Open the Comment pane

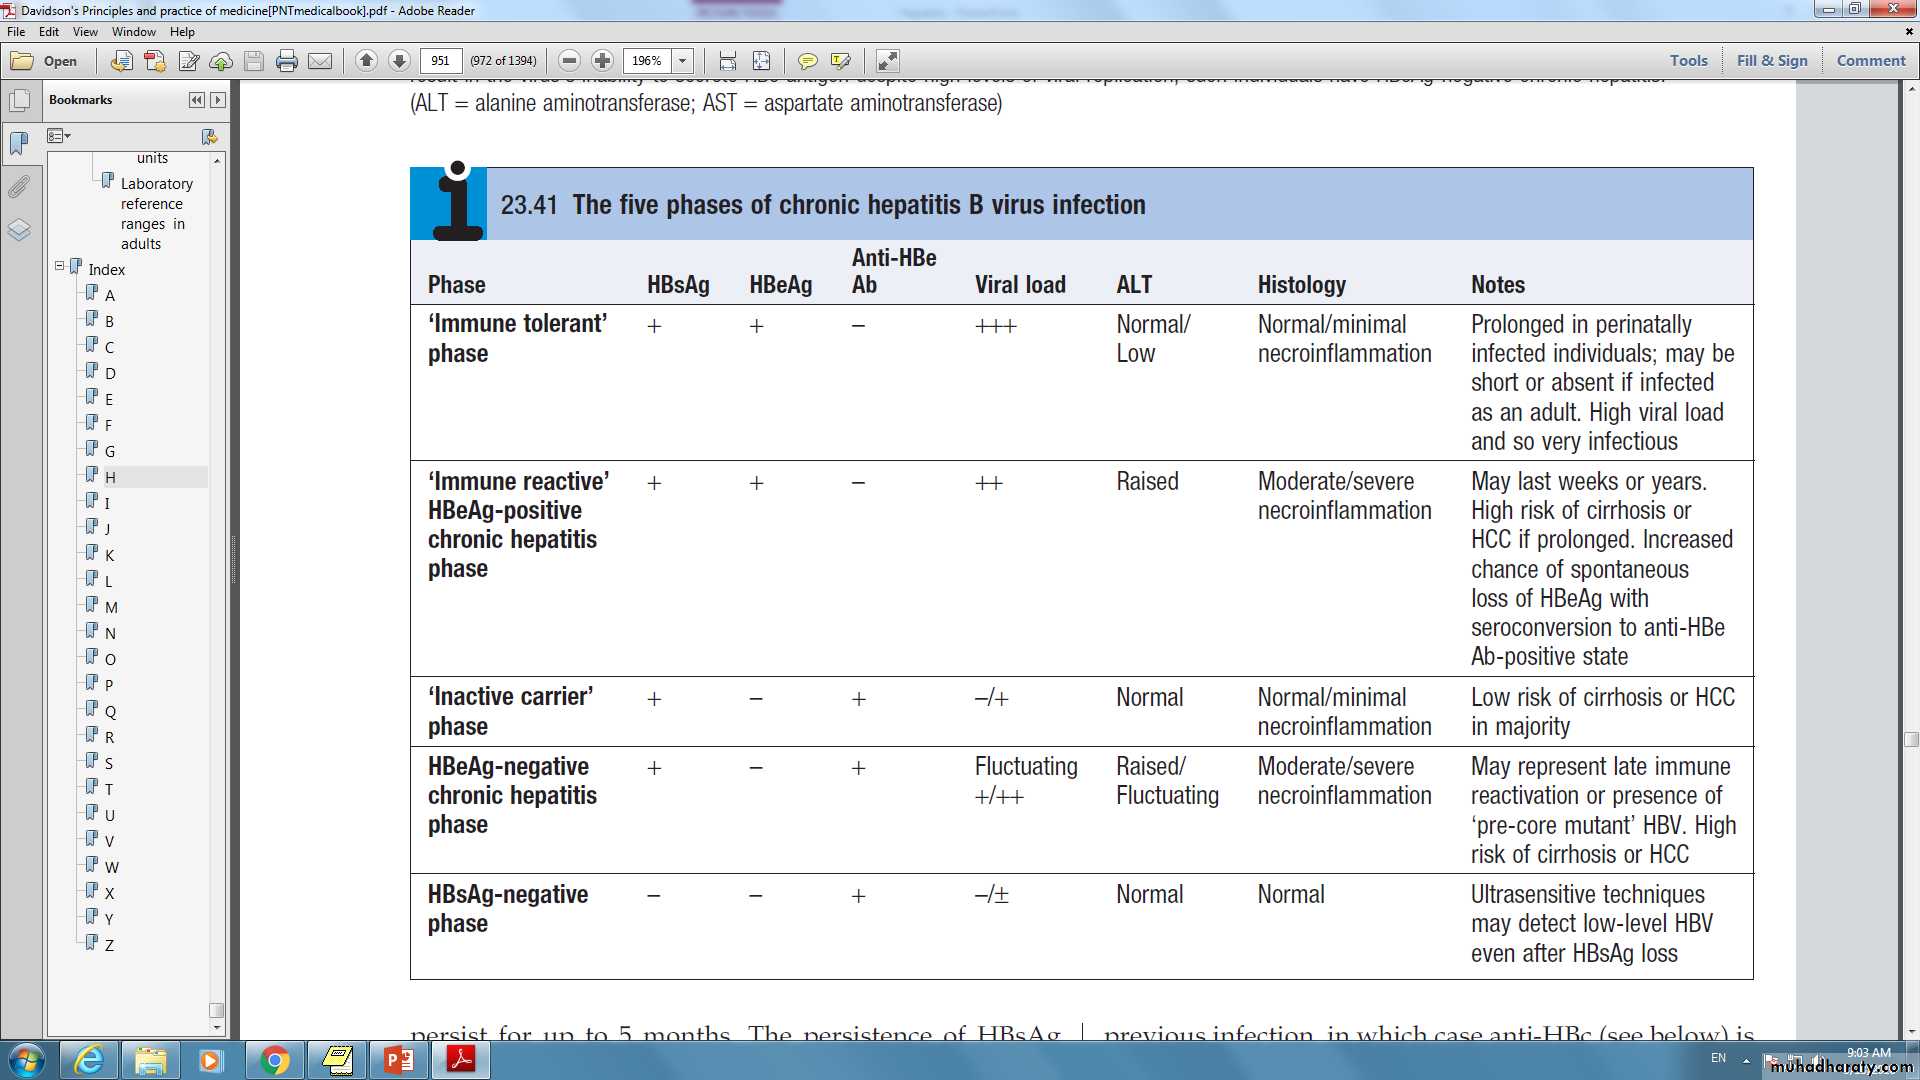coord(1870,60)
